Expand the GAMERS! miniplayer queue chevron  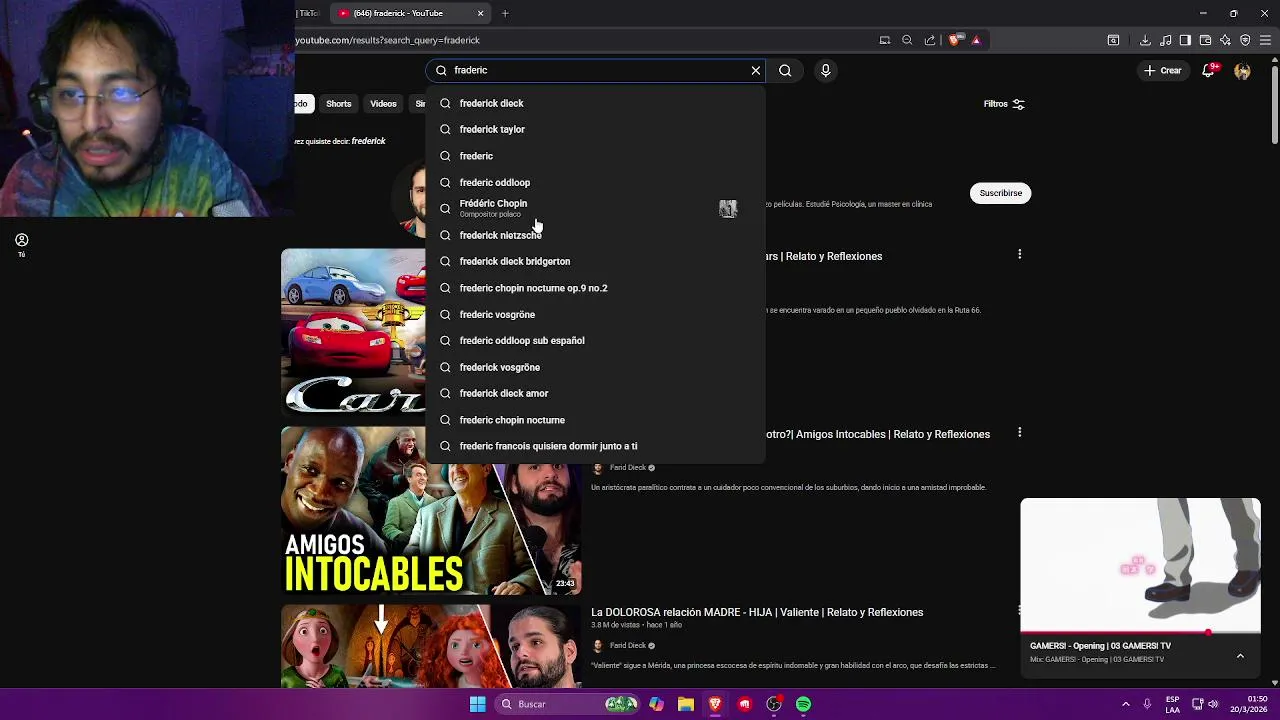pos(1240,656)
